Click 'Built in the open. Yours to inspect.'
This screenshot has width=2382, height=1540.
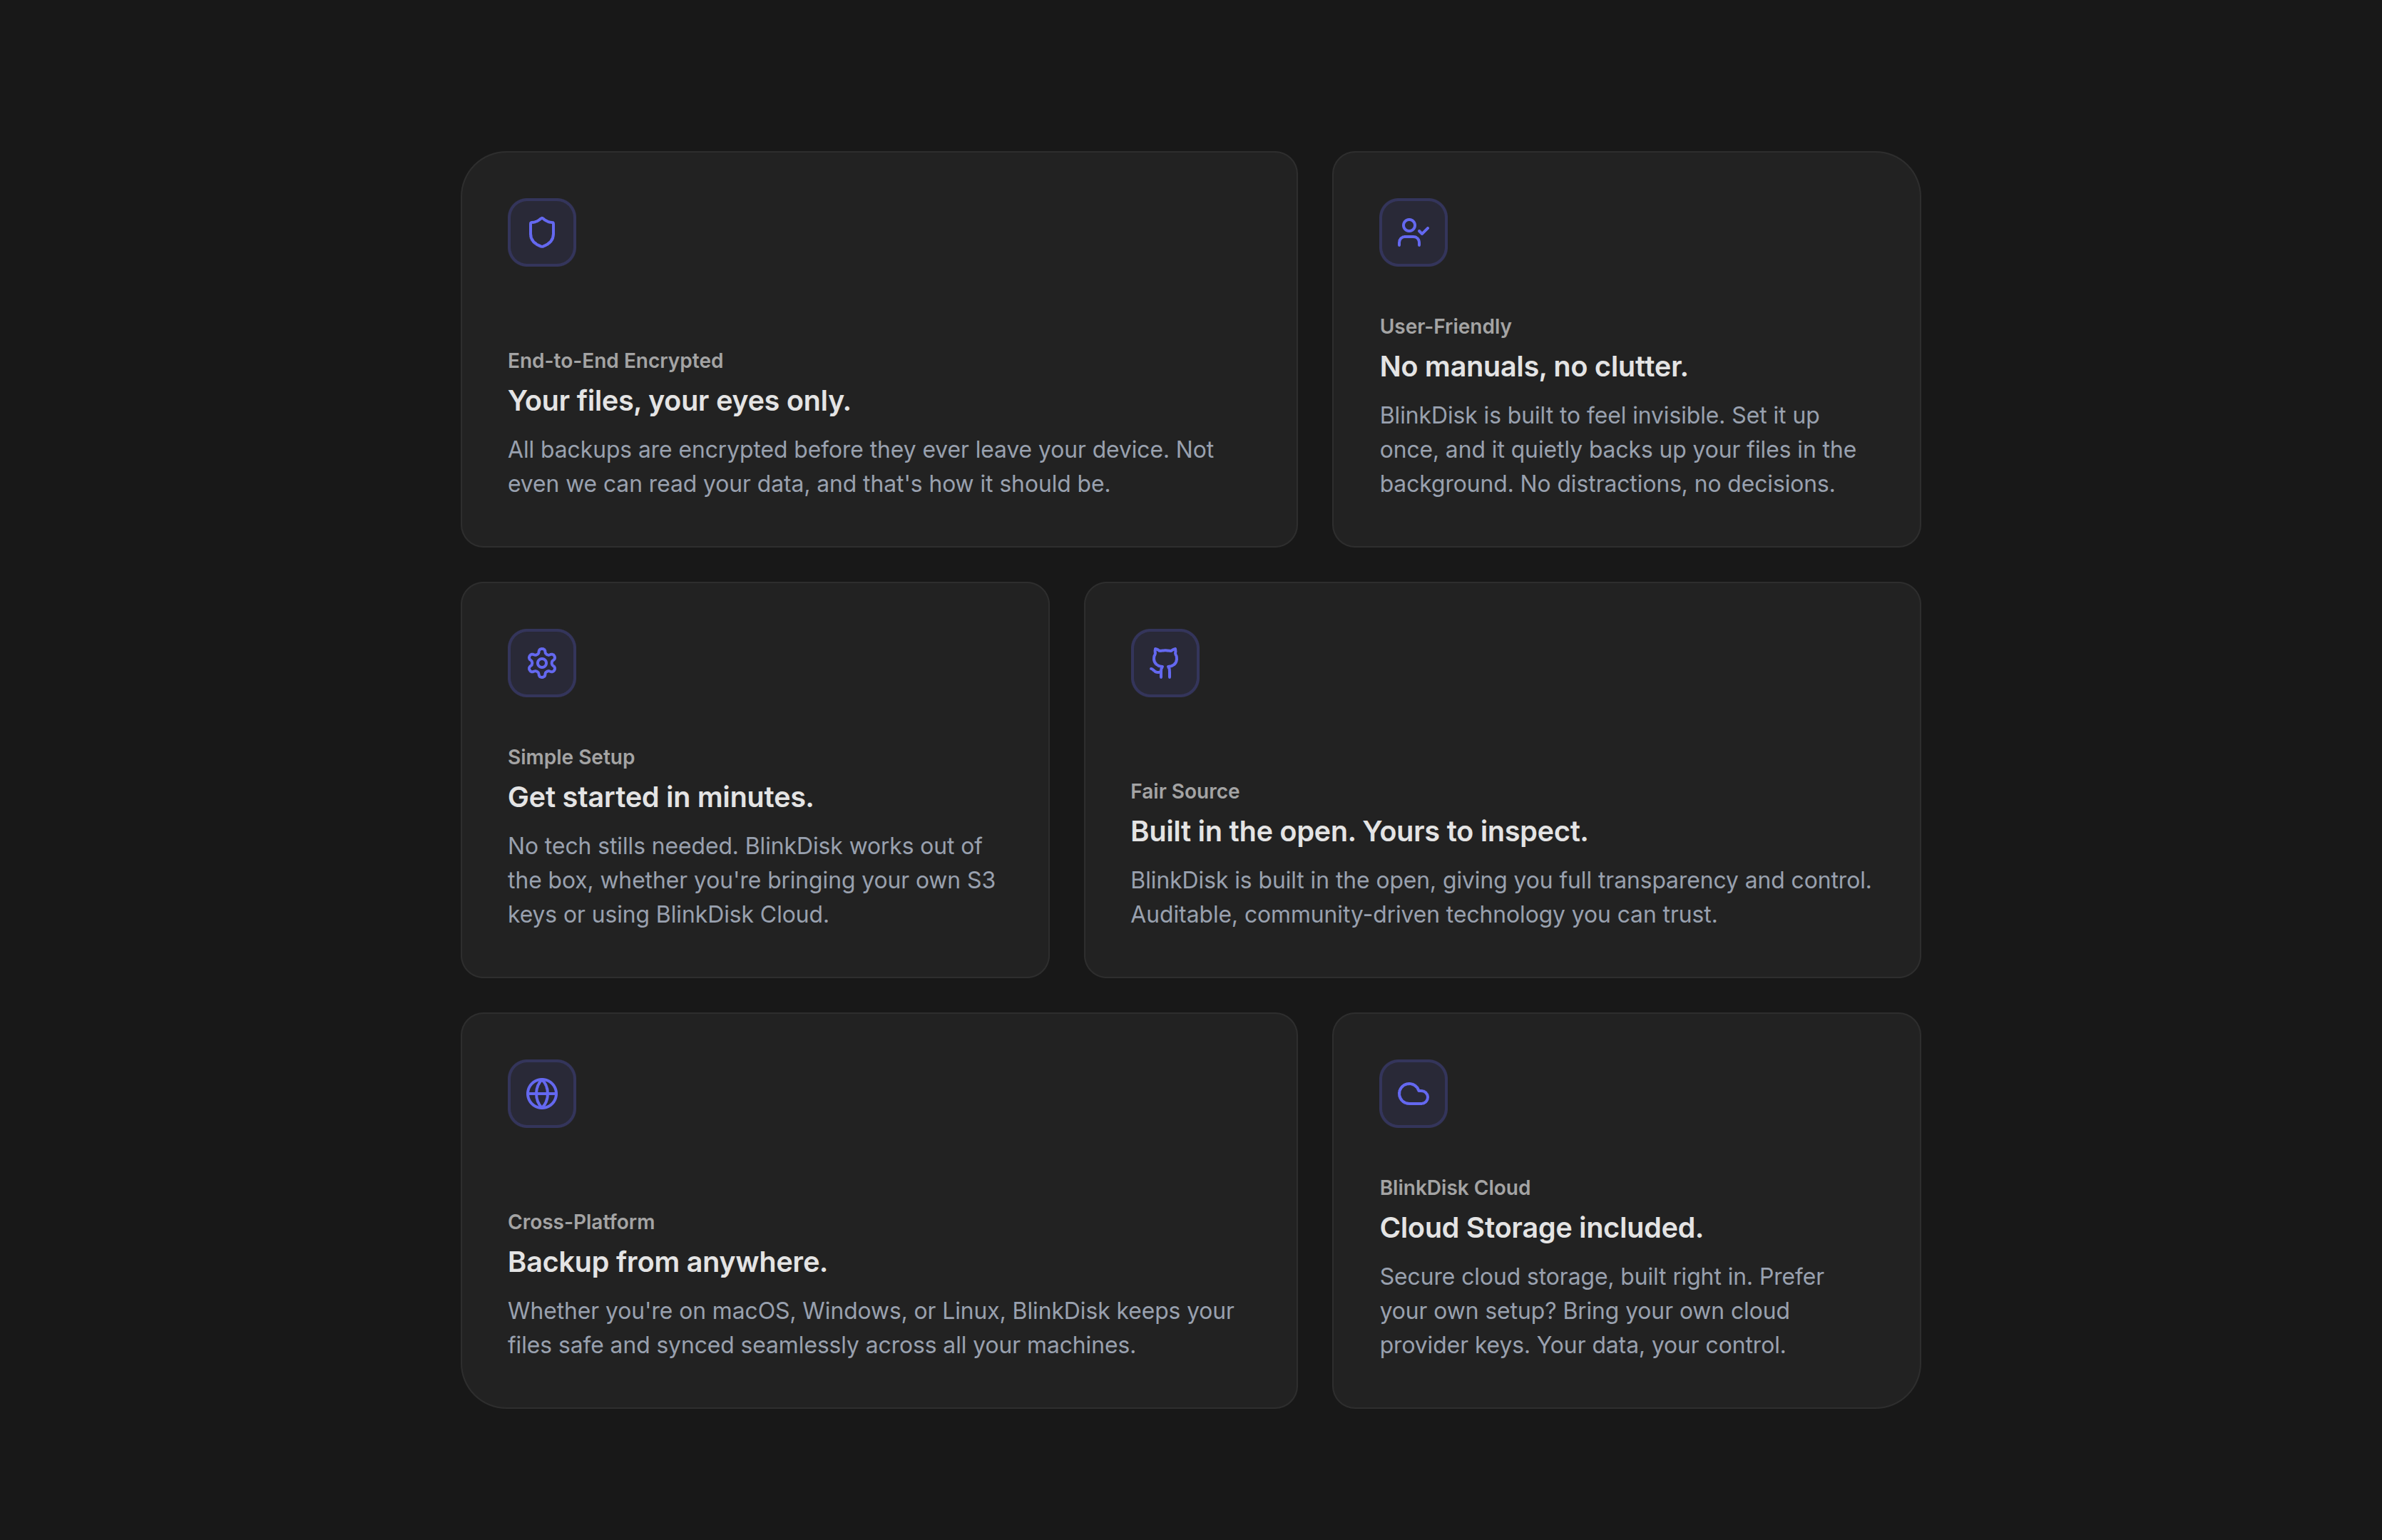[1358, 831]
